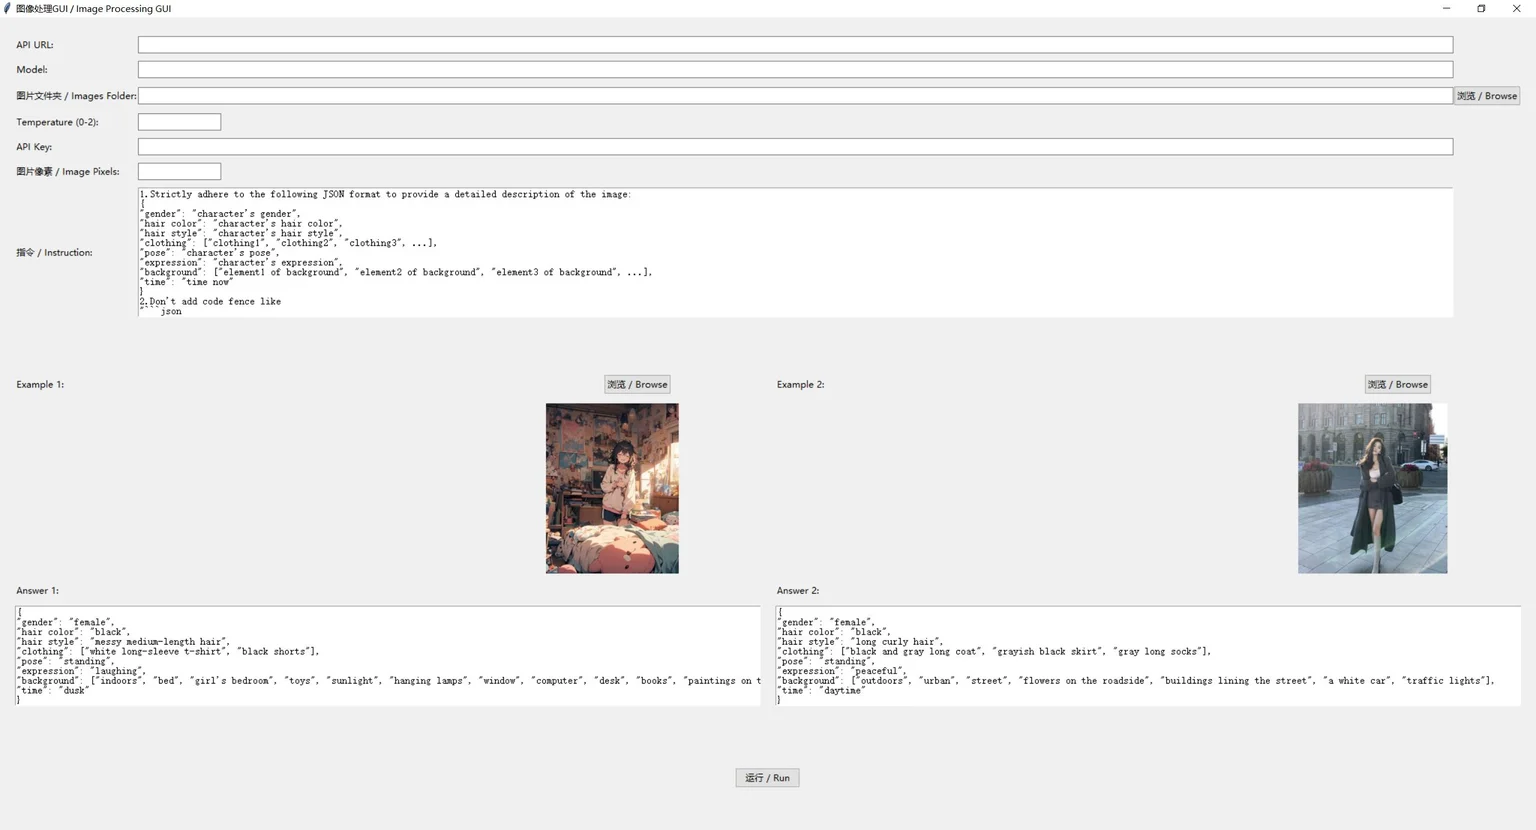Click inside the Answer 2 text box
The width and height of the screenshot is (1536, 830).
pos(1148,656)
